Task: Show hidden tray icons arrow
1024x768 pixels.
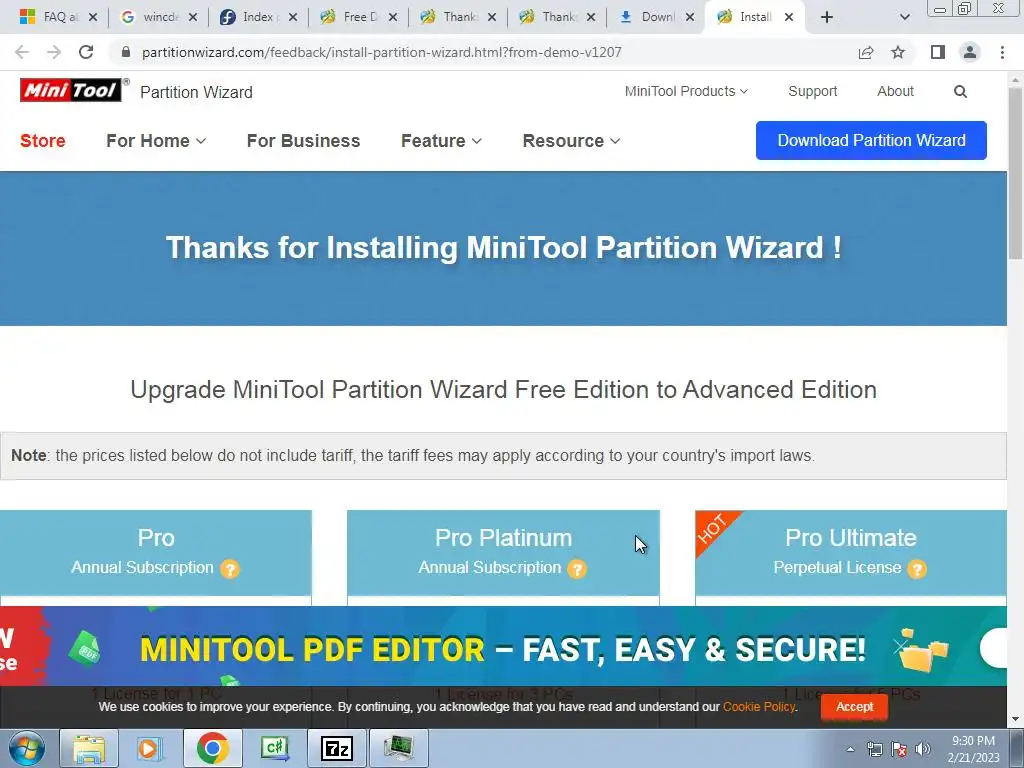Action: click(x=850, y=749)
